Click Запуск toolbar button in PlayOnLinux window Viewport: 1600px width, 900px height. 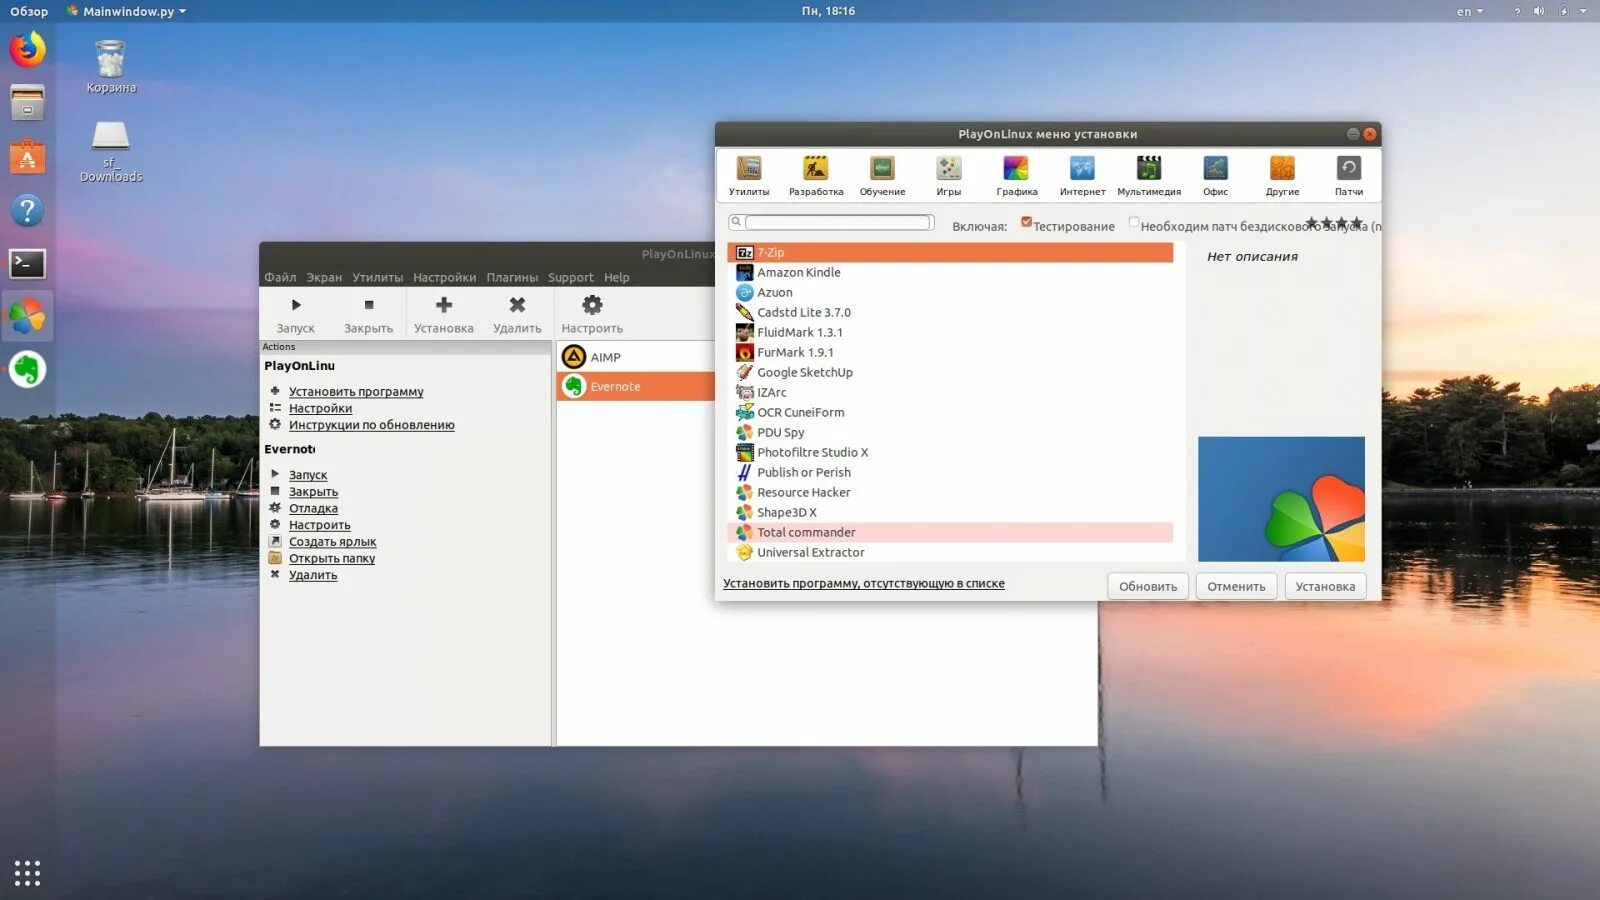[x=295, y=314]
